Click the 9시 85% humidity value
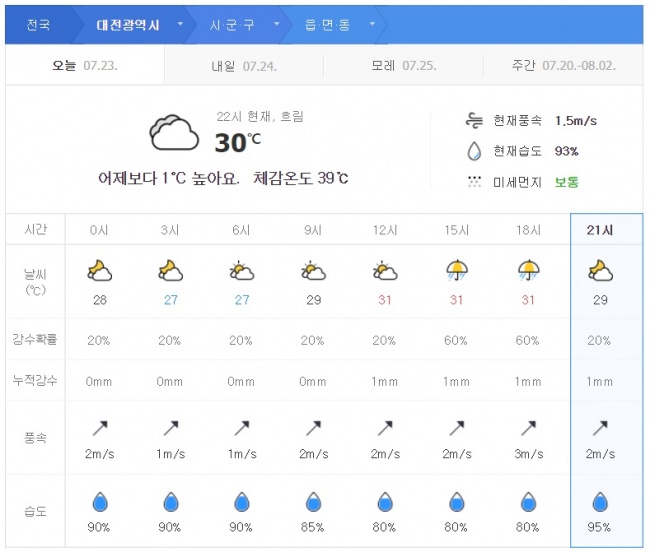 [x=313, y=527]
